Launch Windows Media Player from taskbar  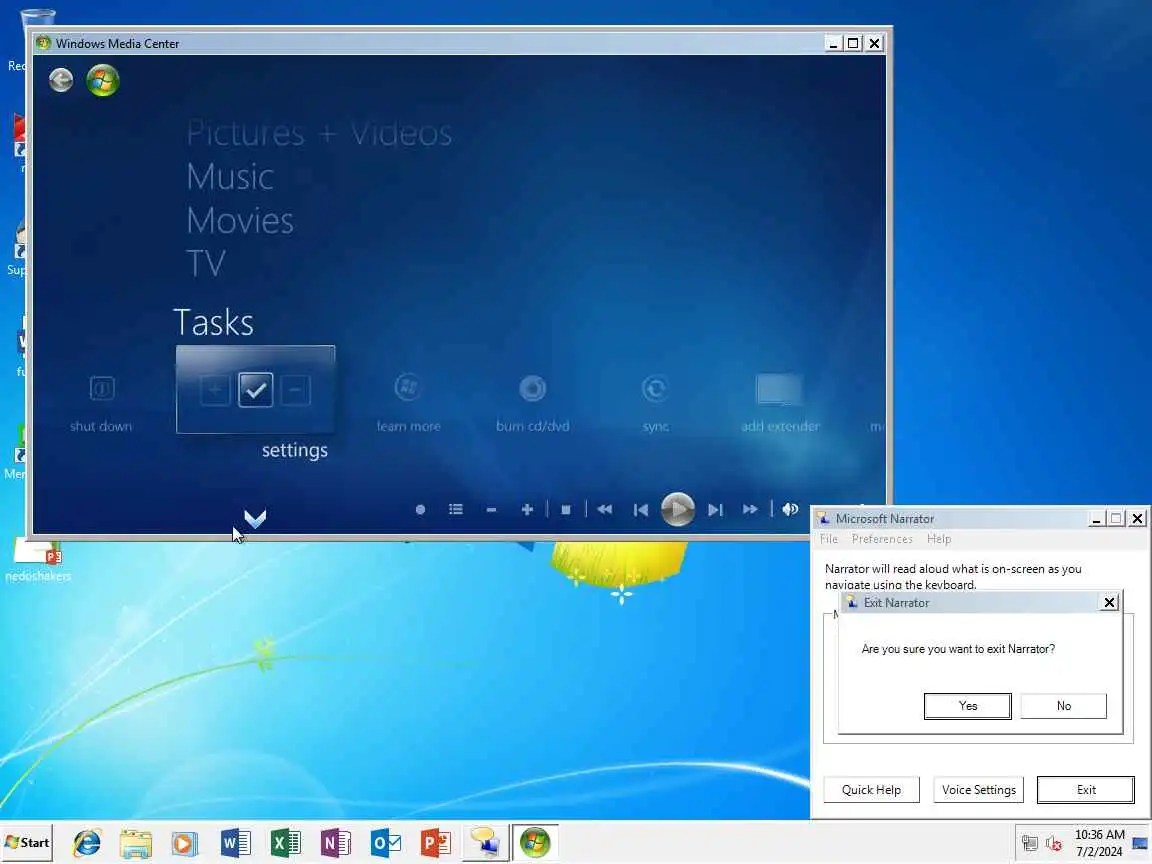pos(185,843)
